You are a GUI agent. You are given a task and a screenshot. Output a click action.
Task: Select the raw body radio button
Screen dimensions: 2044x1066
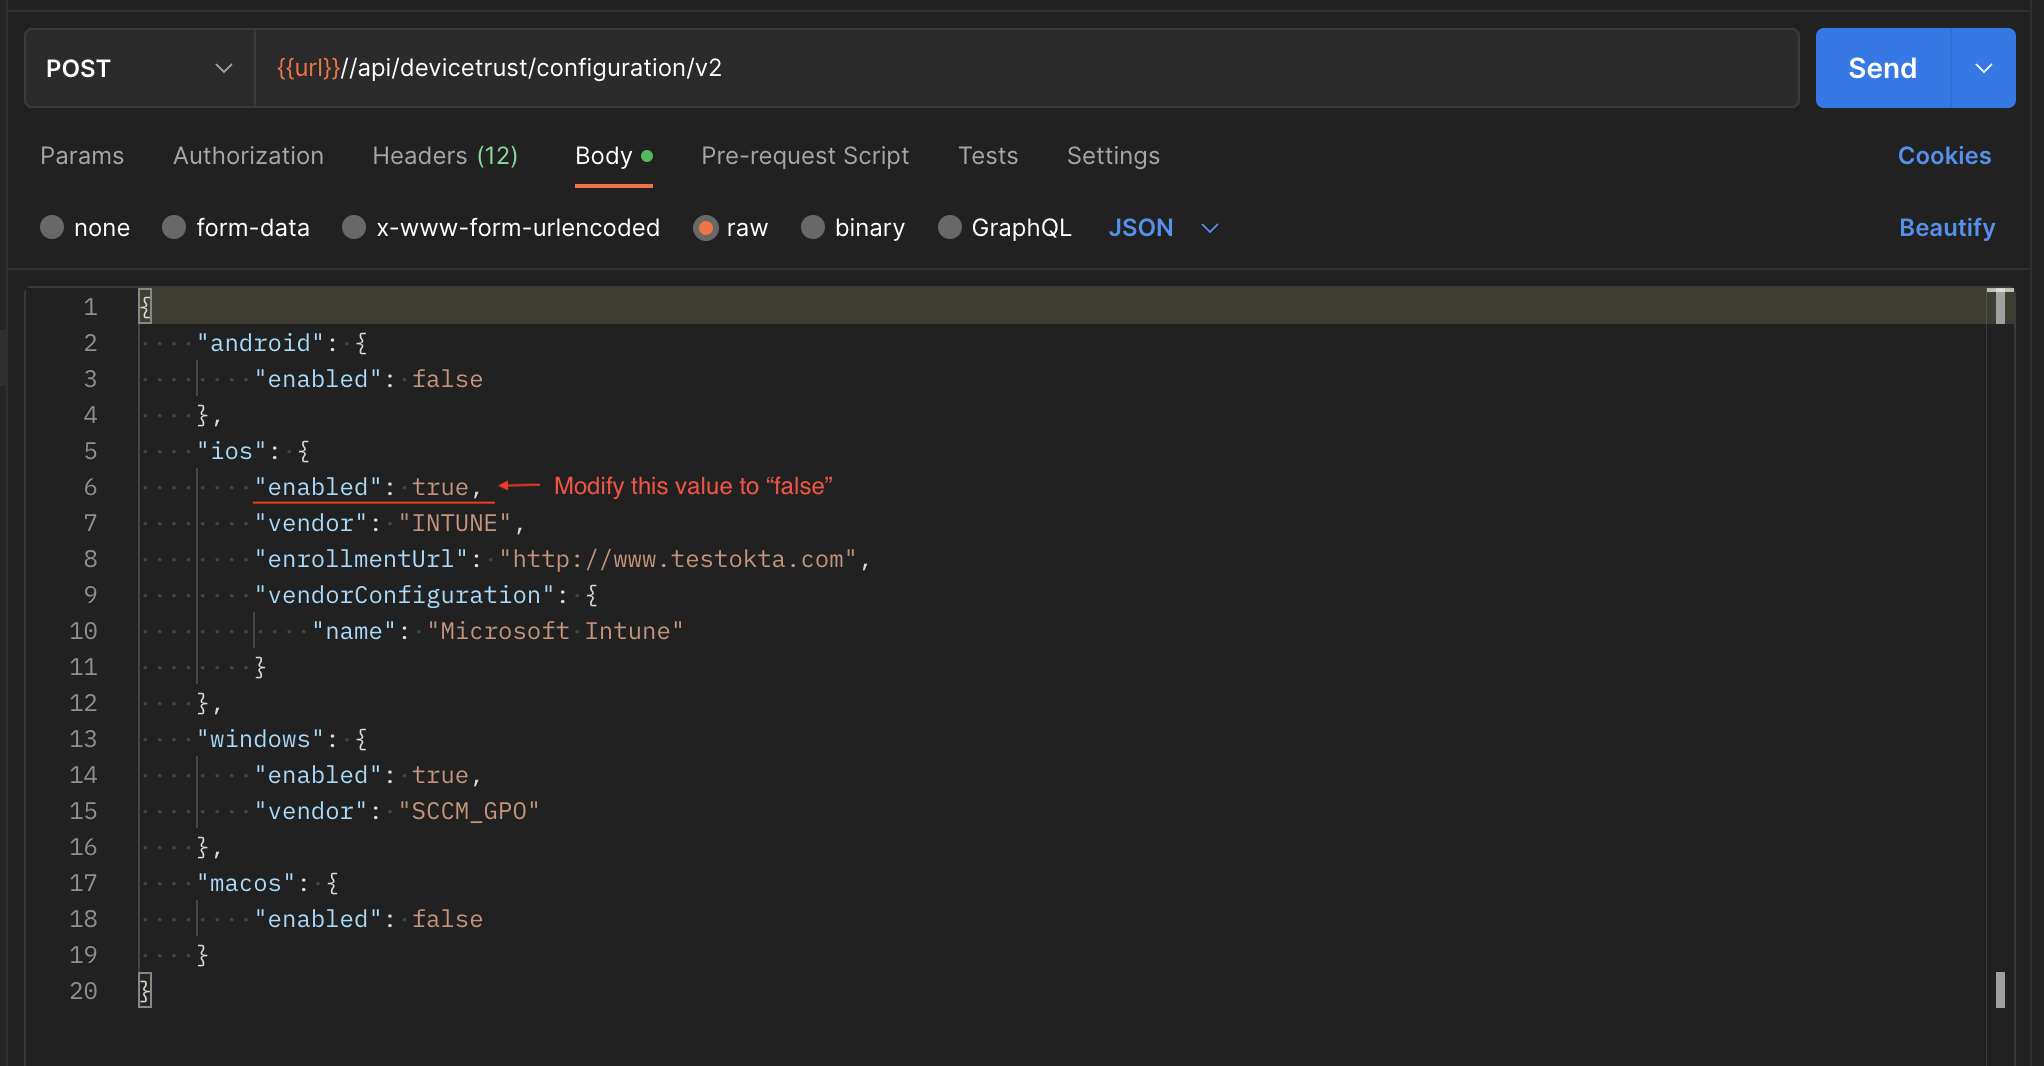(706, 228)
